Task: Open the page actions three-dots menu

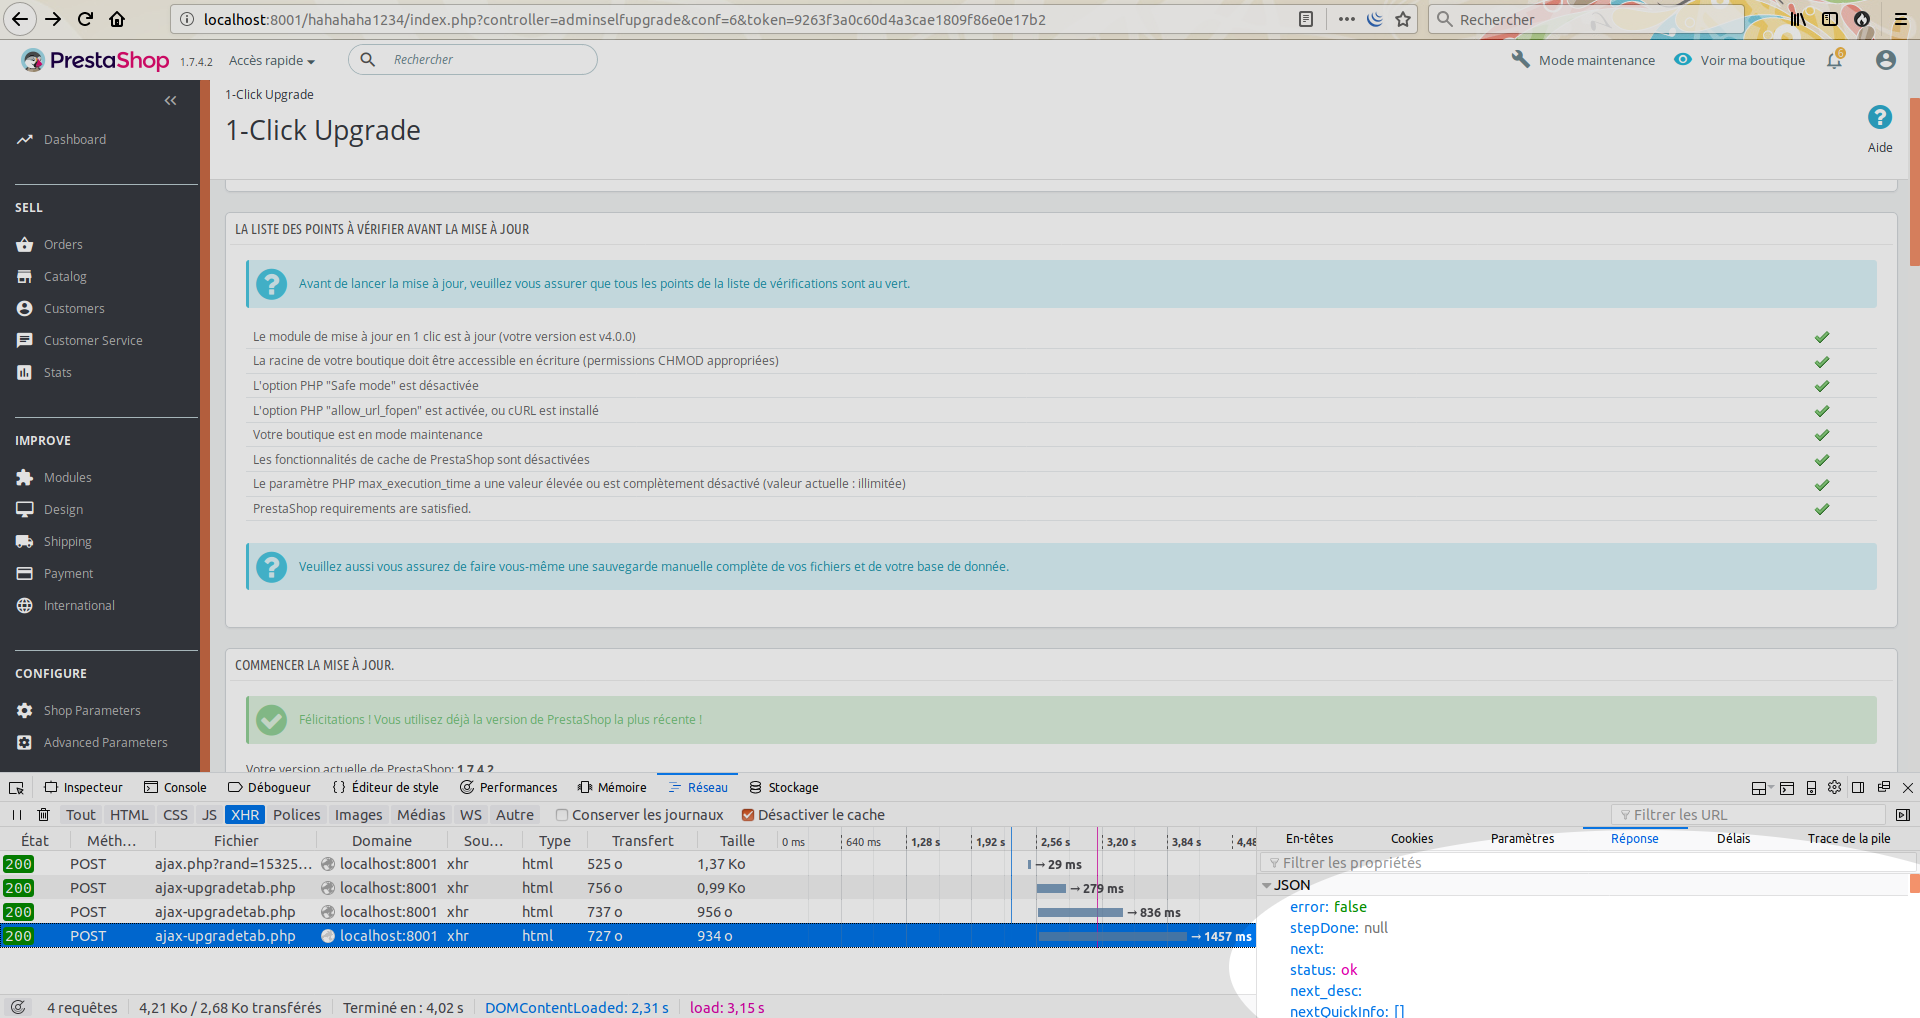Action: 1346,19
